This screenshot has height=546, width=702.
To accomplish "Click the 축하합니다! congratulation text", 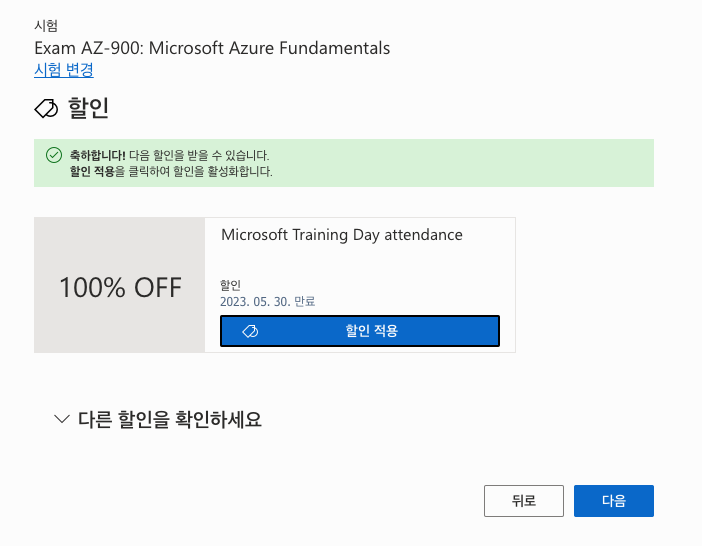I will (98, 155).
